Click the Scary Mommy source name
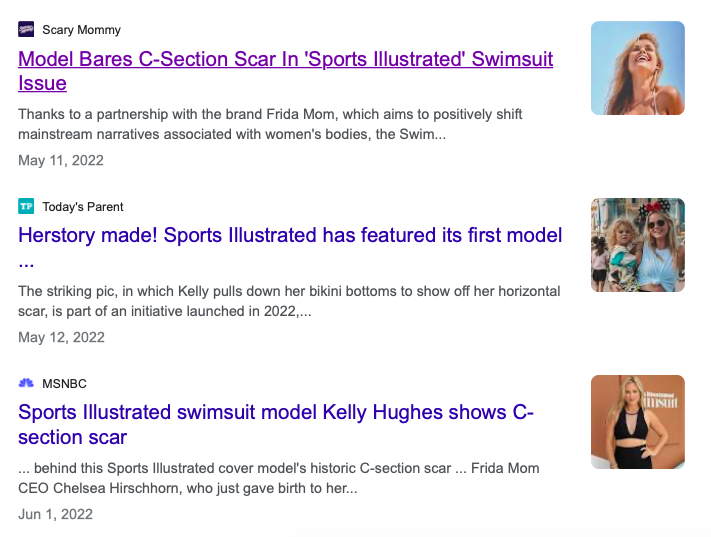 81,30
